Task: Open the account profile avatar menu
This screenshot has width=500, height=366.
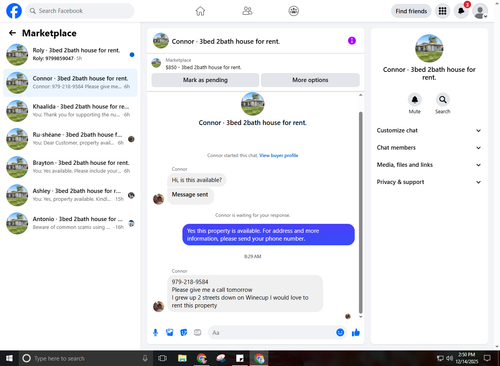Action: click(480, 11)
